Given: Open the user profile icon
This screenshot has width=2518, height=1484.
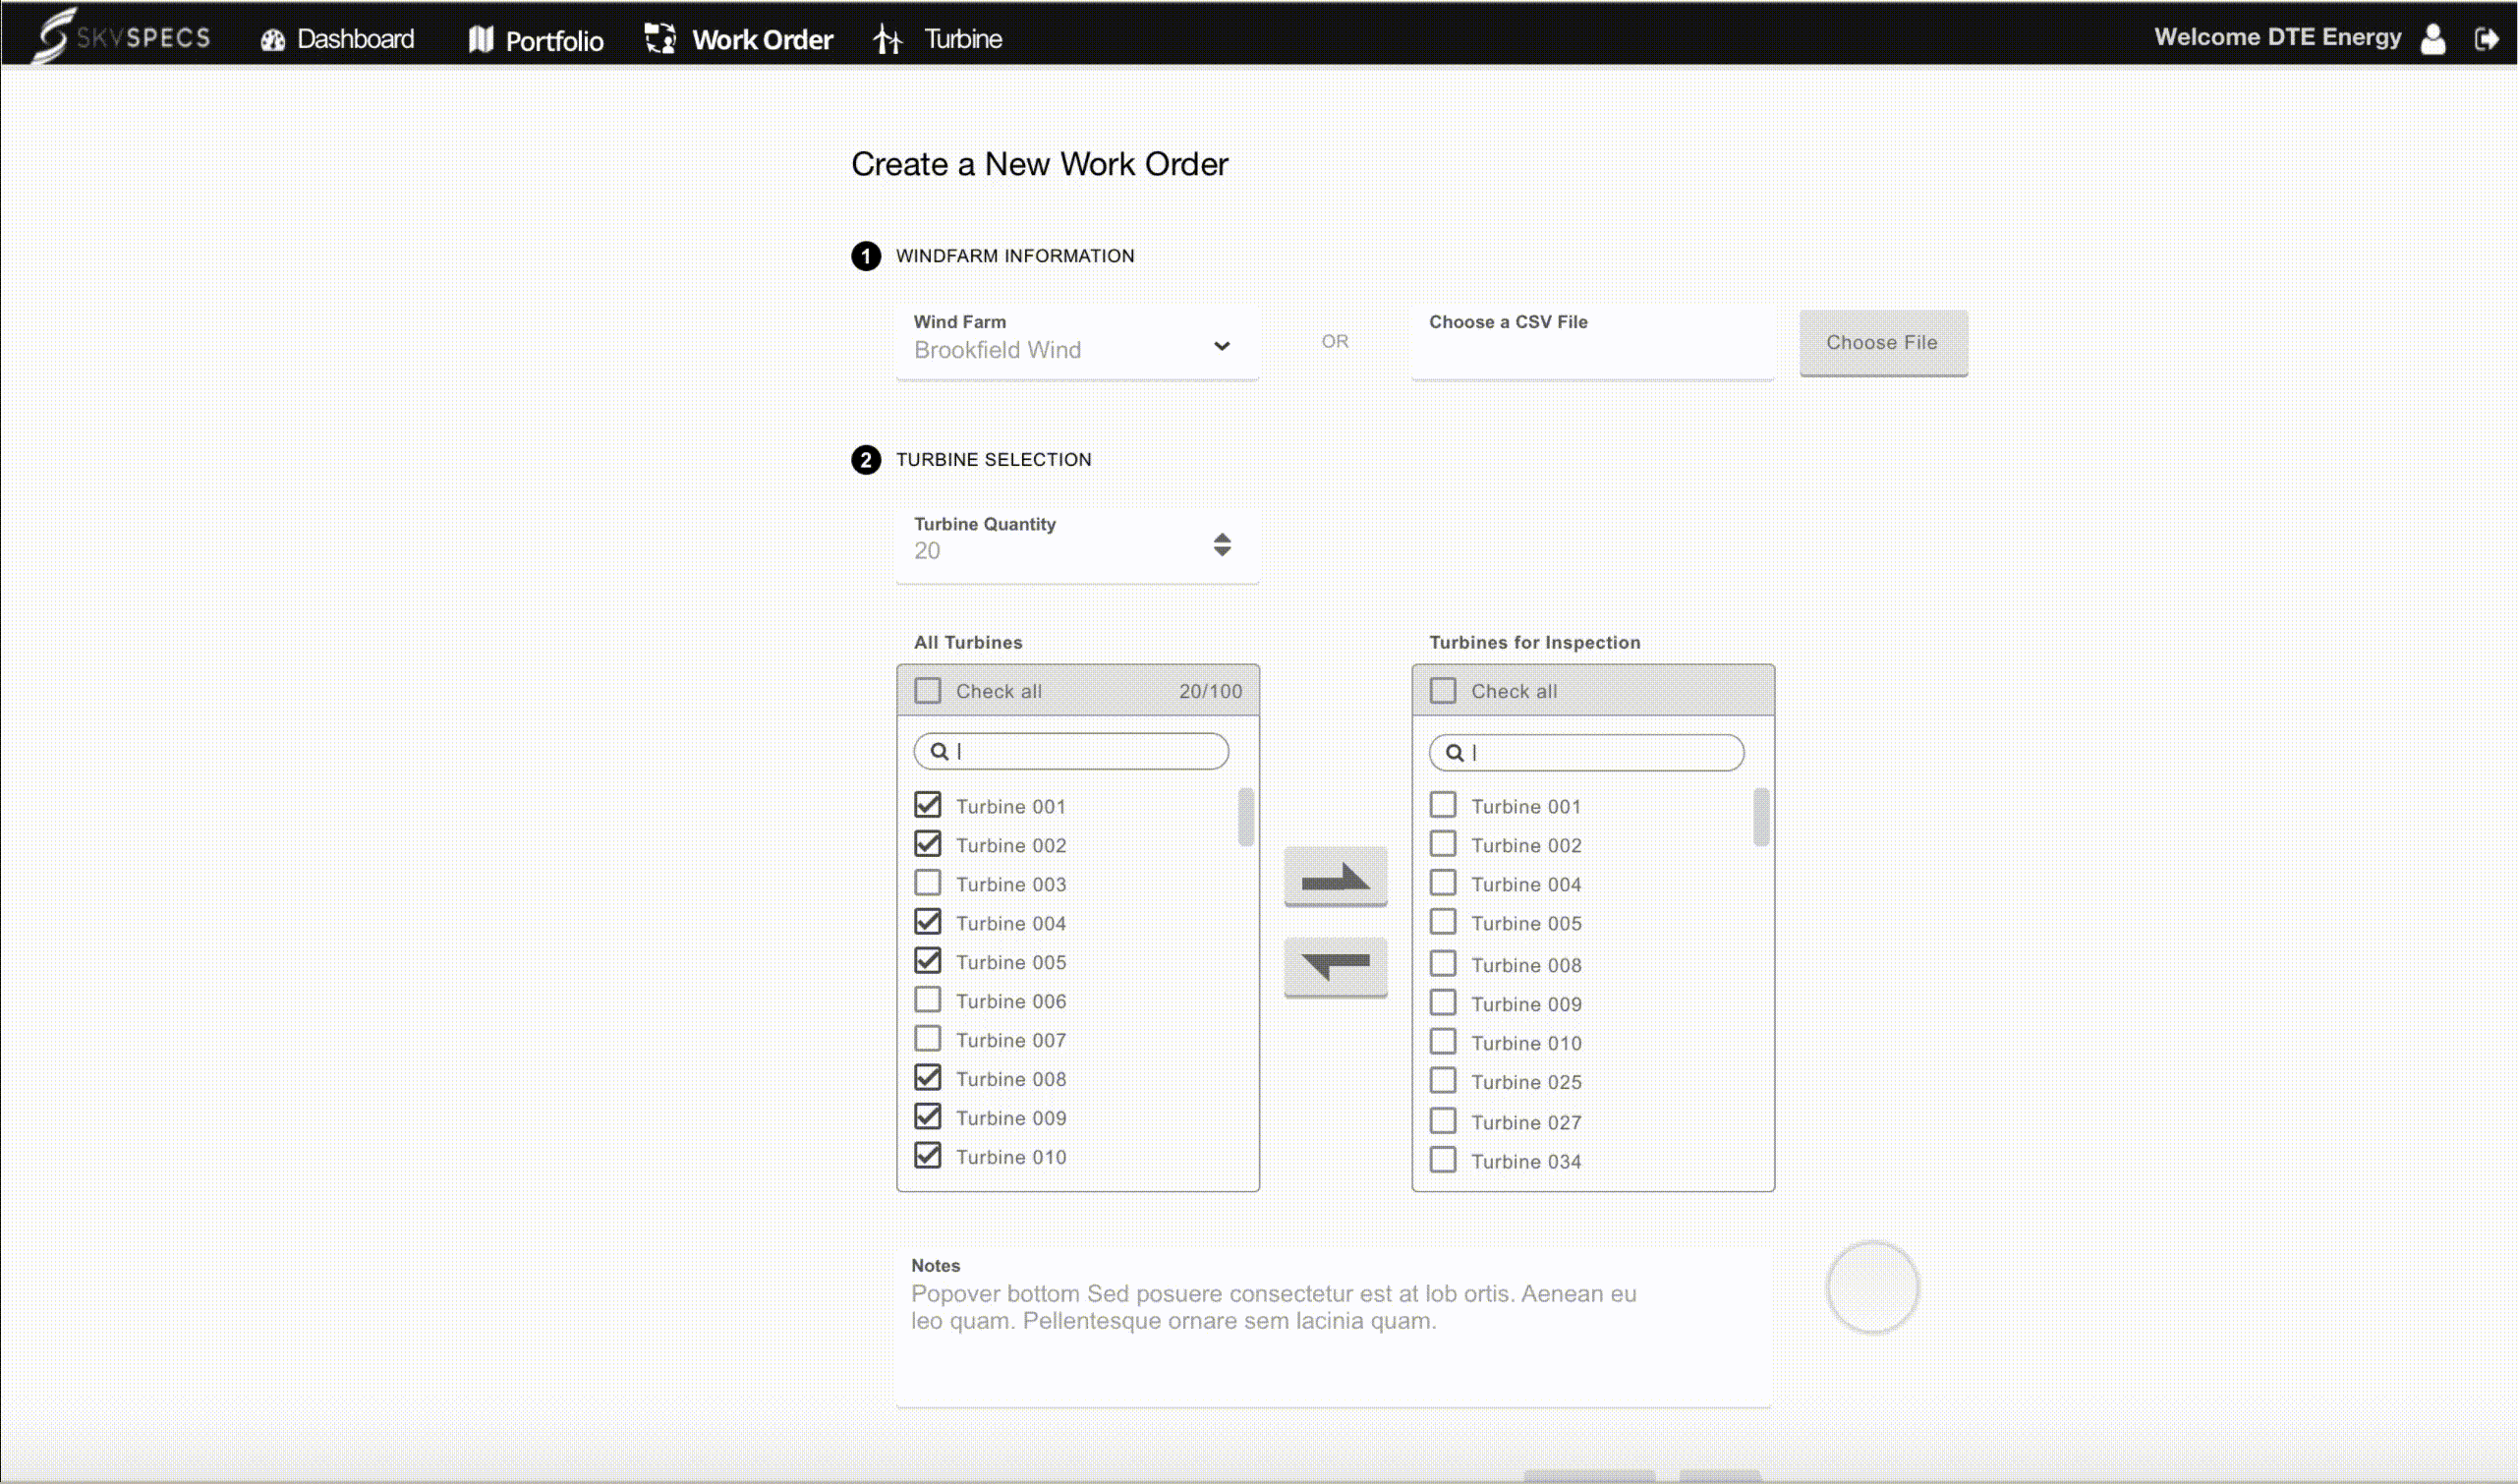Looking at the screenshot, I should coord(2433,39).
